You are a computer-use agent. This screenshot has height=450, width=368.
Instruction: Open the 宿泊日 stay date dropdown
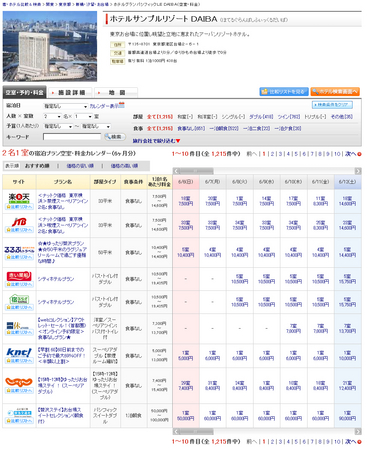tap(65, 106)
